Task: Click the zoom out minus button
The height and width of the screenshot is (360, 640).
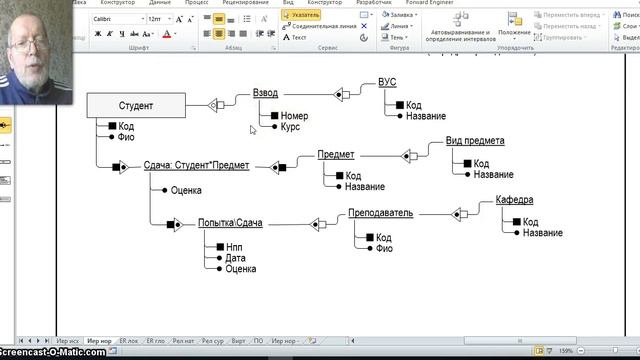Action: [581, 351]
